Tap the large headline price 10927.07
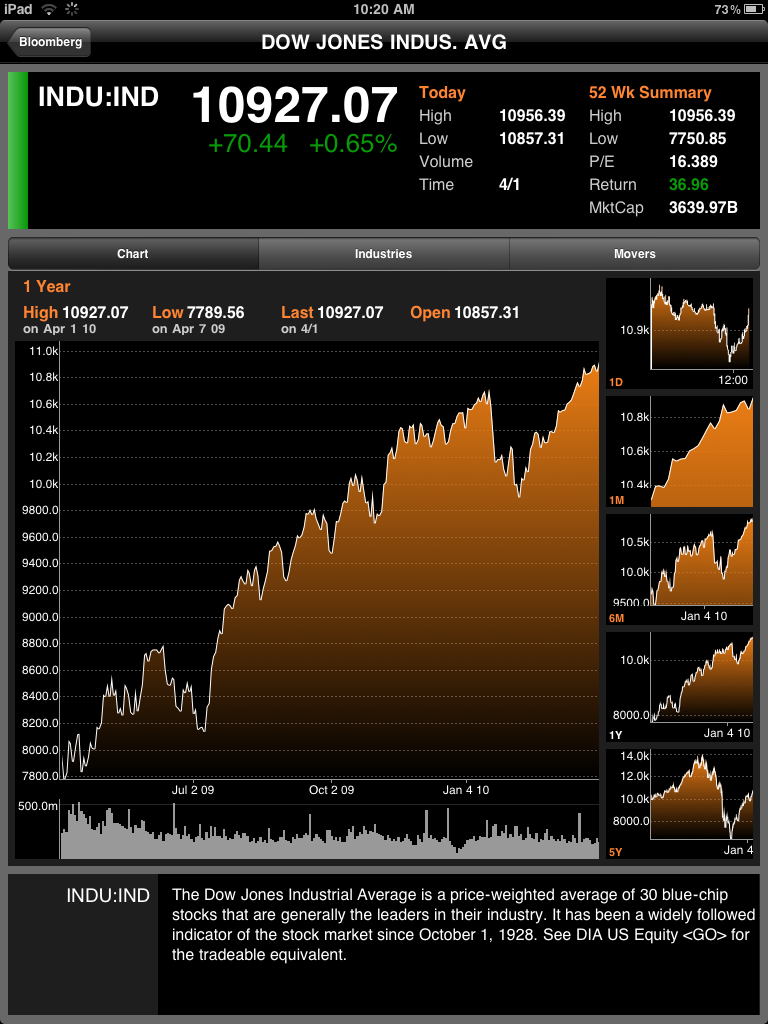This screenshot has height=1024, width=768. [295, 105]
